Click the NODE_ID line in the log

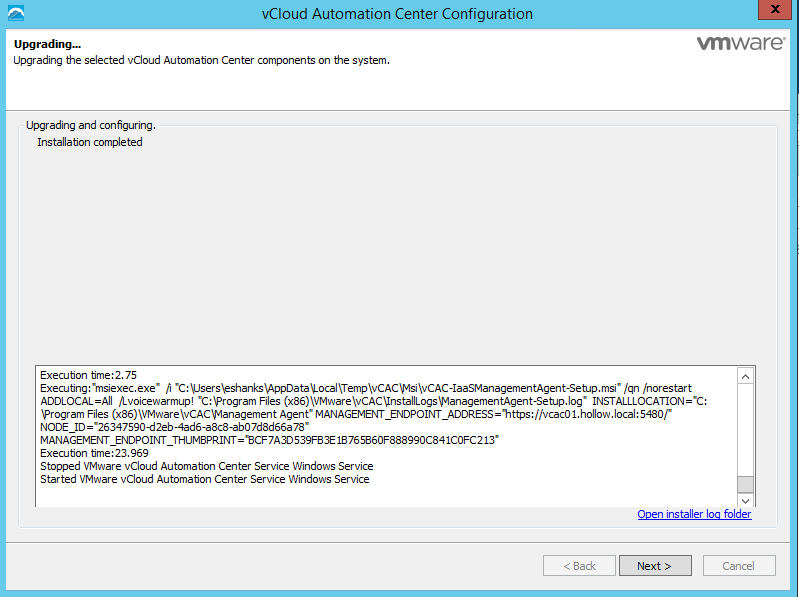click(x=174, y=427)
